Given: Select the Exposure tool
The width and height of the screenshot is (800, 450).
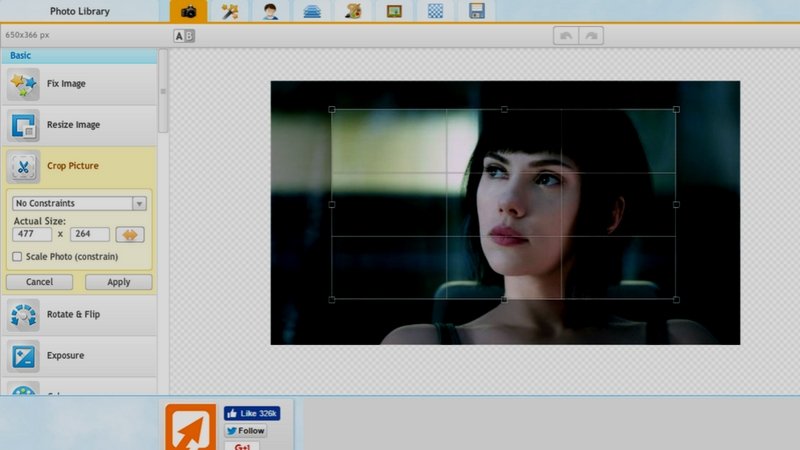Looking at the screenshot, I should click(x=79, y=356).
